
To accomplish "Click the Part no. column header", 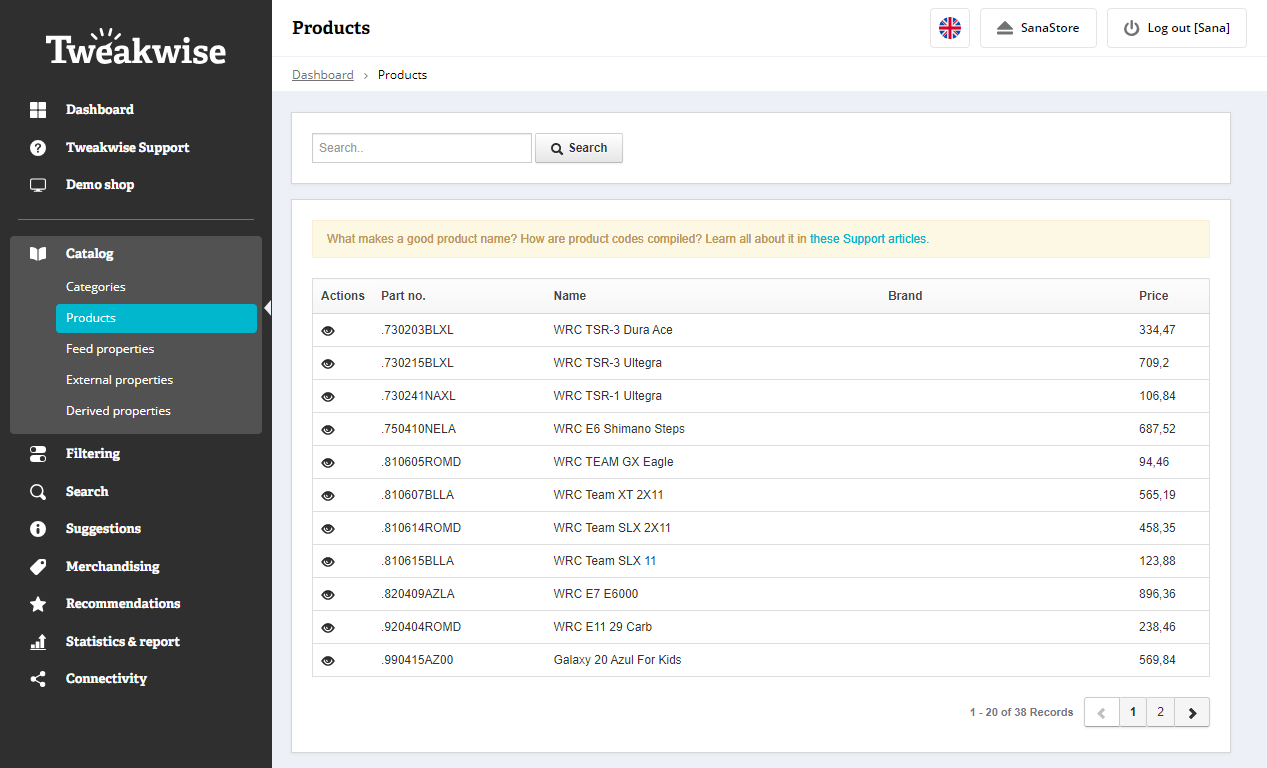I will pos(403,296).
